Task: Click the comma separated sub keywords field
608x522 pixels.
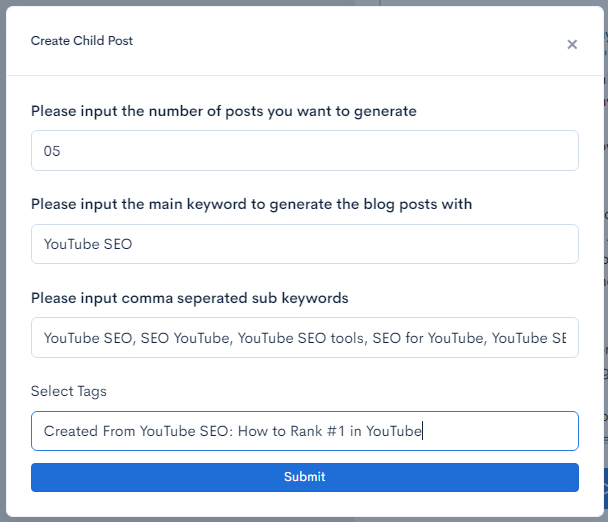Action: [x=305, y=337]
